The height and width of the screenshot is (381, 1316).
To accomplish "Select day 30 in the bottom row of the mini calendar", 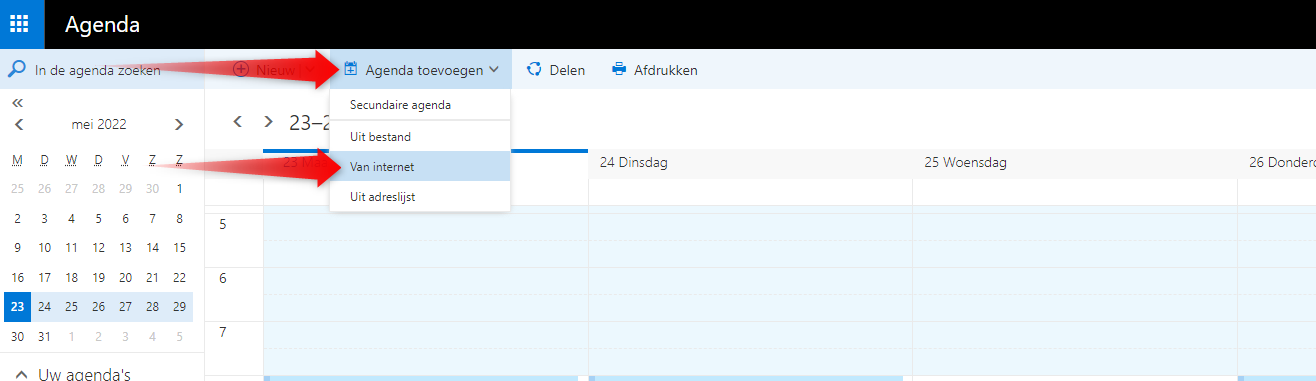I will point(17,336).
